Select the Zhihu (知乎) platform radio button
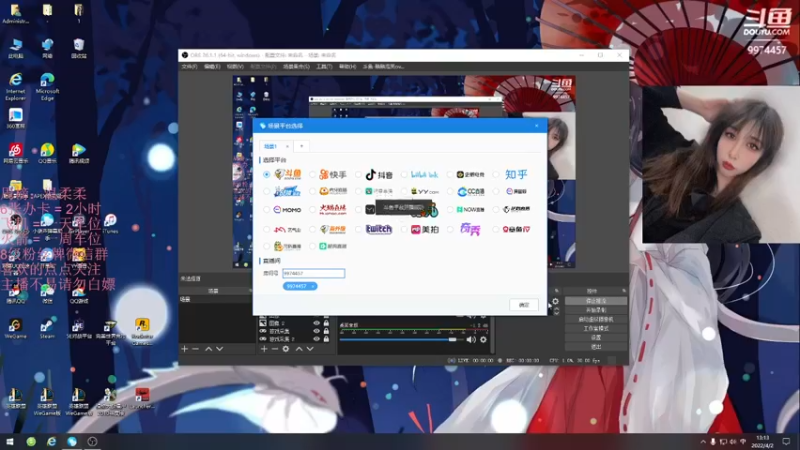Screen dimensions: 800x450 tap(496, 174)
